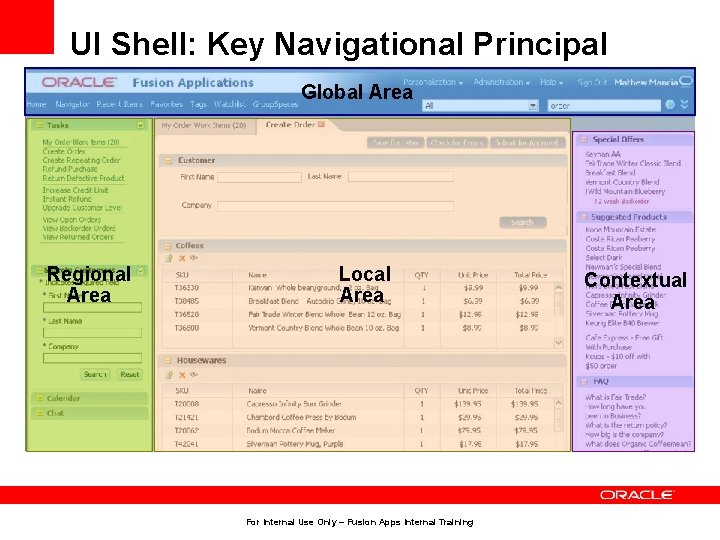This screenshot has height=540, width=720.
Task: Open the Tasks panel dropdown menu
Action: pos(141,125)
